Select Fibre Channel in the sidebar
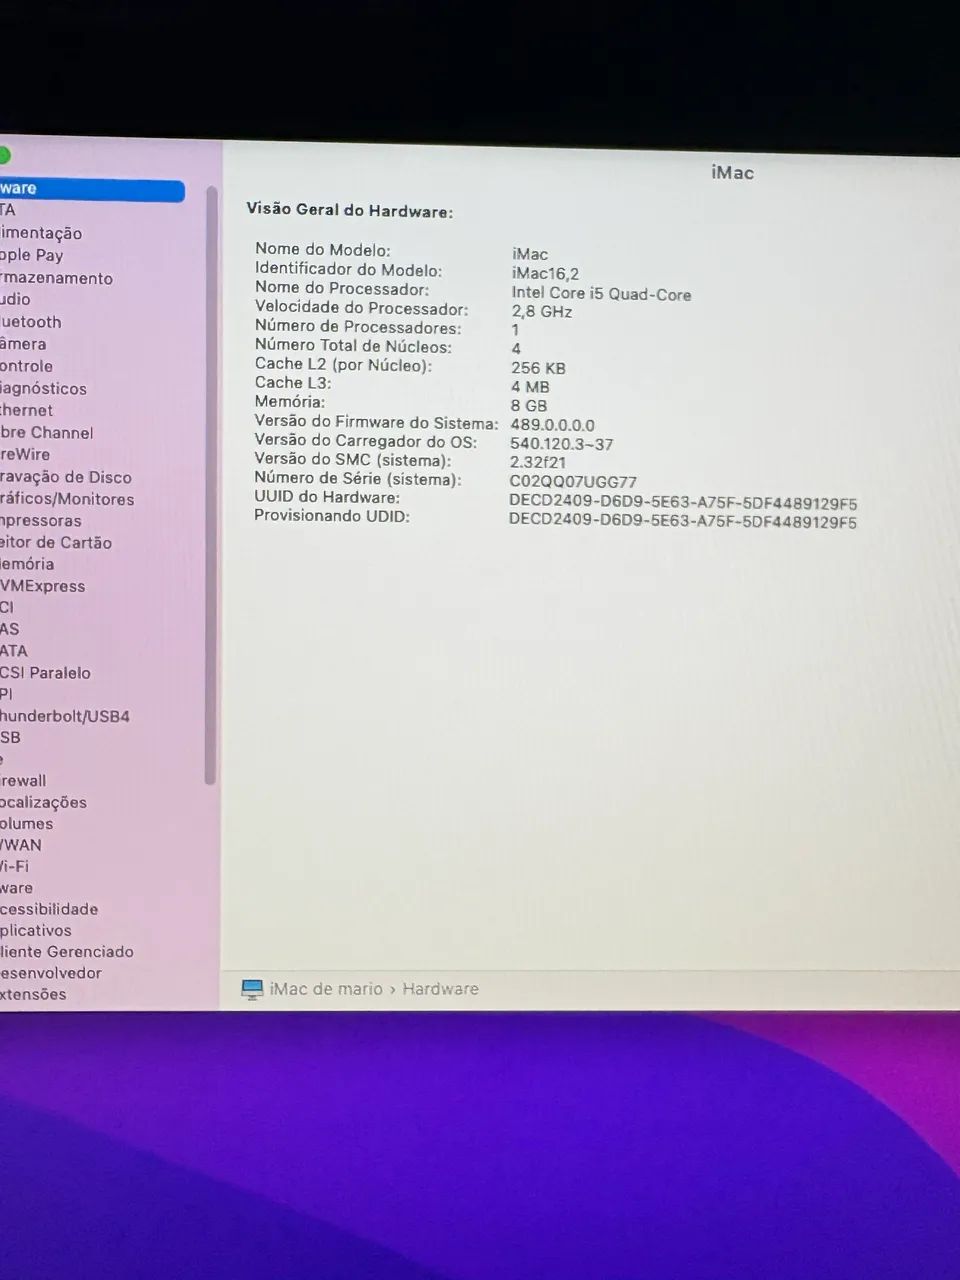 [47, 432]
